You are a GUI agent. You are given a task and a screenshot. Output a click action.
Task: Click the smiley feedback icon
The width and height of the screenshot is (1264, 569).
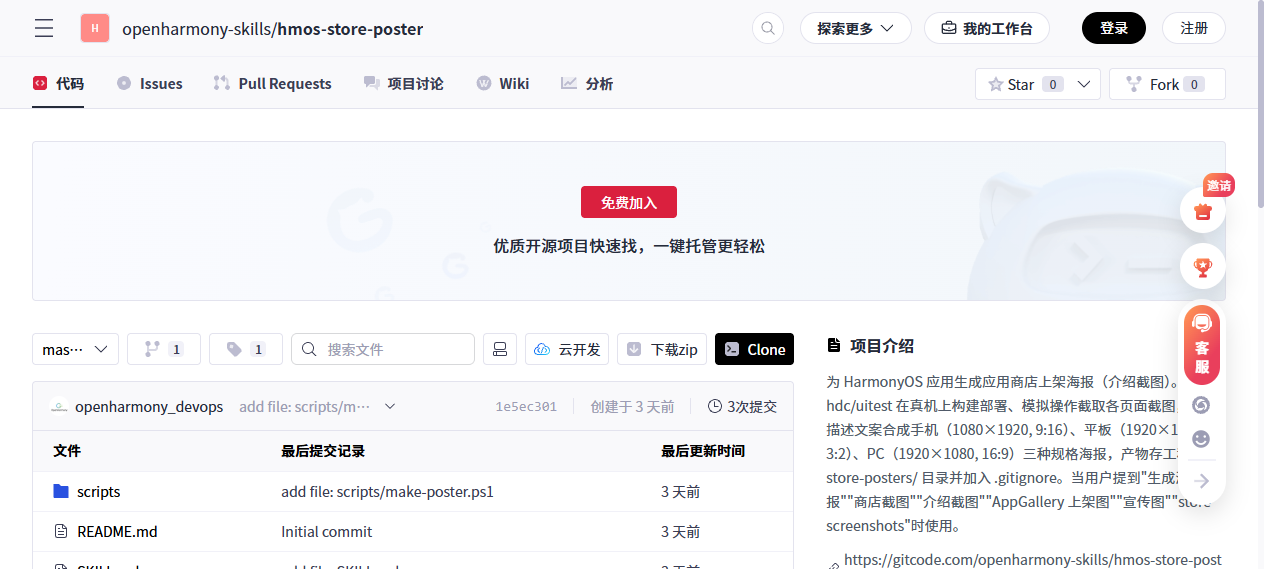1202,439
